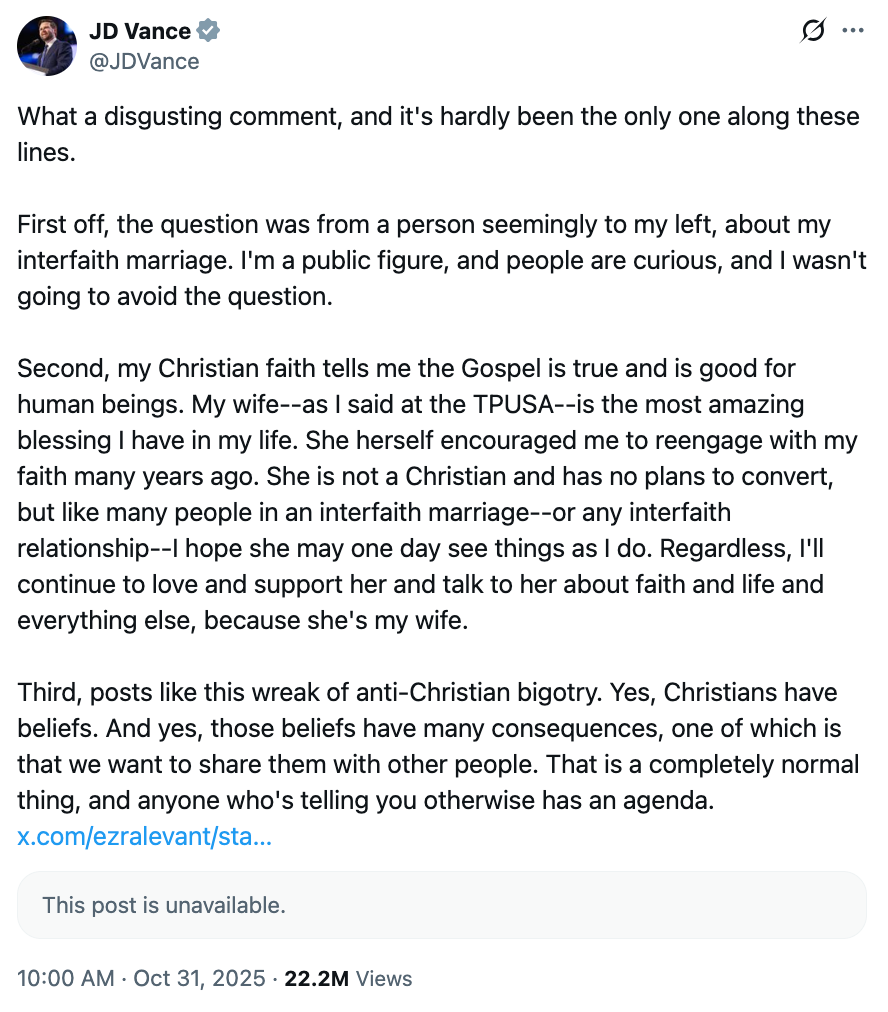888x1012 pixels.
Task: Open the three-dot More options menu
Action: [x=853, y=30]
